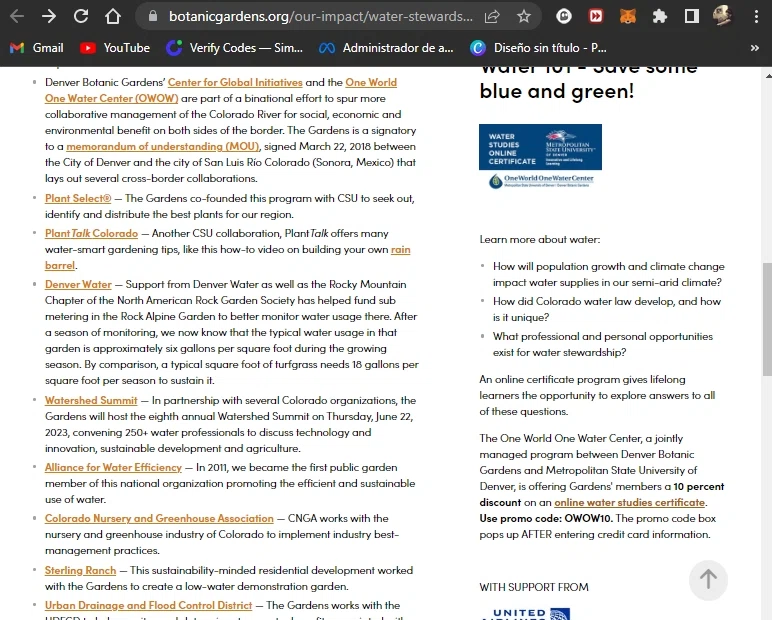Go back to the previous page
772x620 pixels.
coord(17,16)
